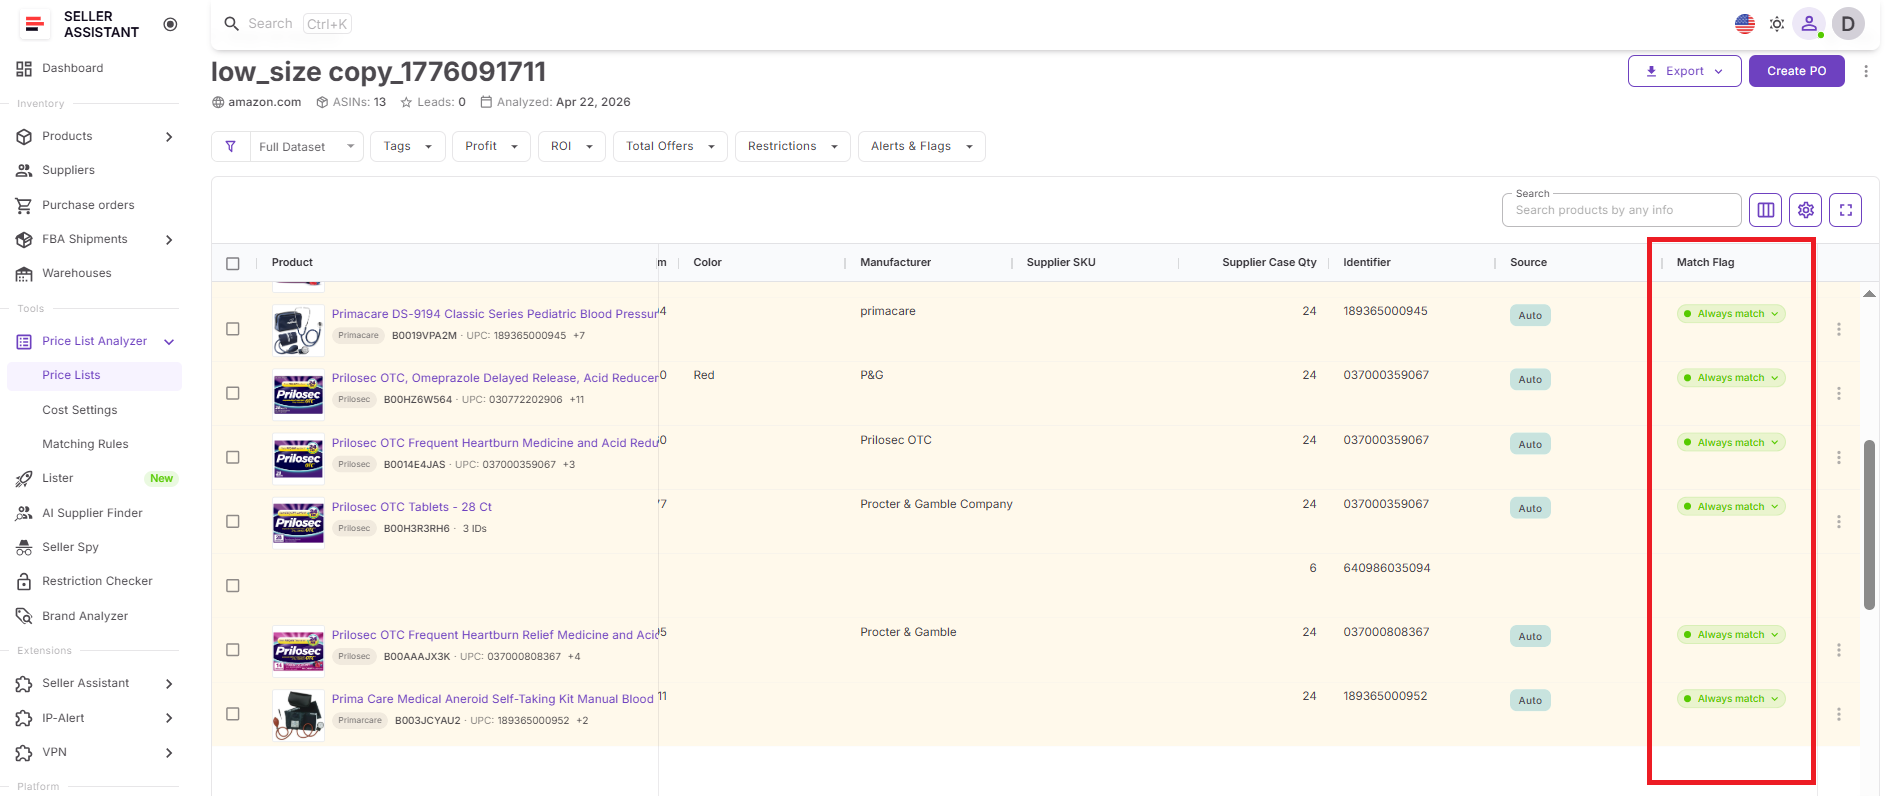Open the Total Offers filter dropdown
The width and height of the screenshot is (1893, 796).
point(670,146)
